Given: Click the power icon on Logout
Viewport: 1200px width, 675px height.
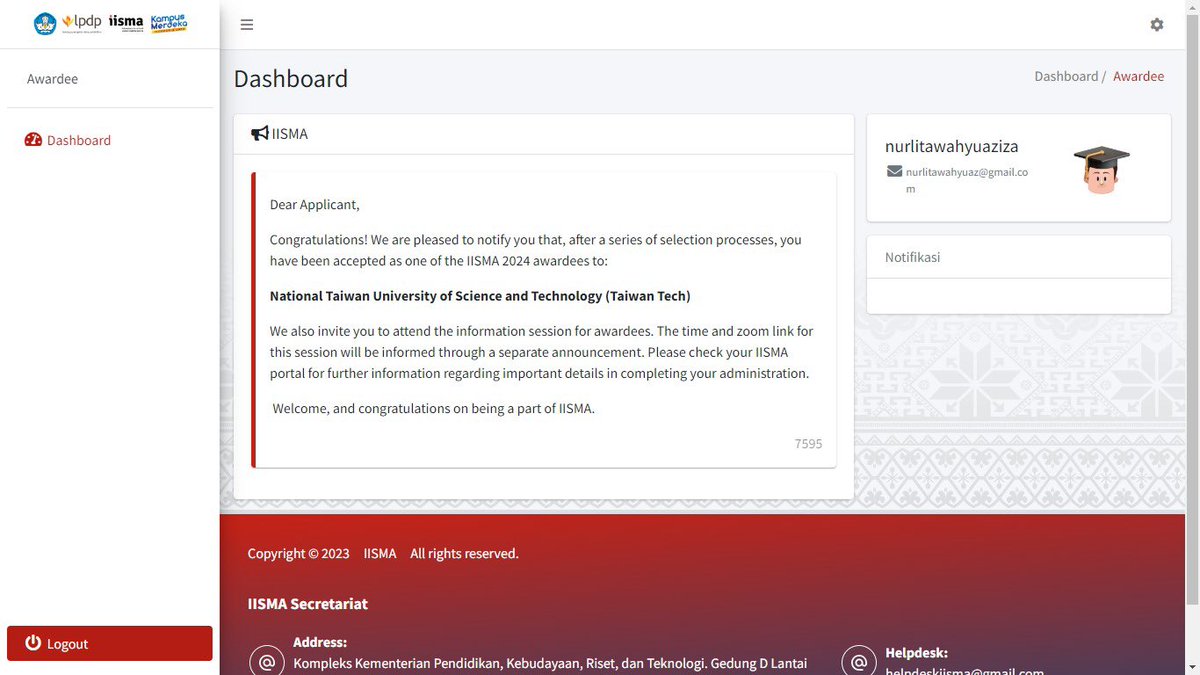Looking at the screenshot, I should 33,643.
